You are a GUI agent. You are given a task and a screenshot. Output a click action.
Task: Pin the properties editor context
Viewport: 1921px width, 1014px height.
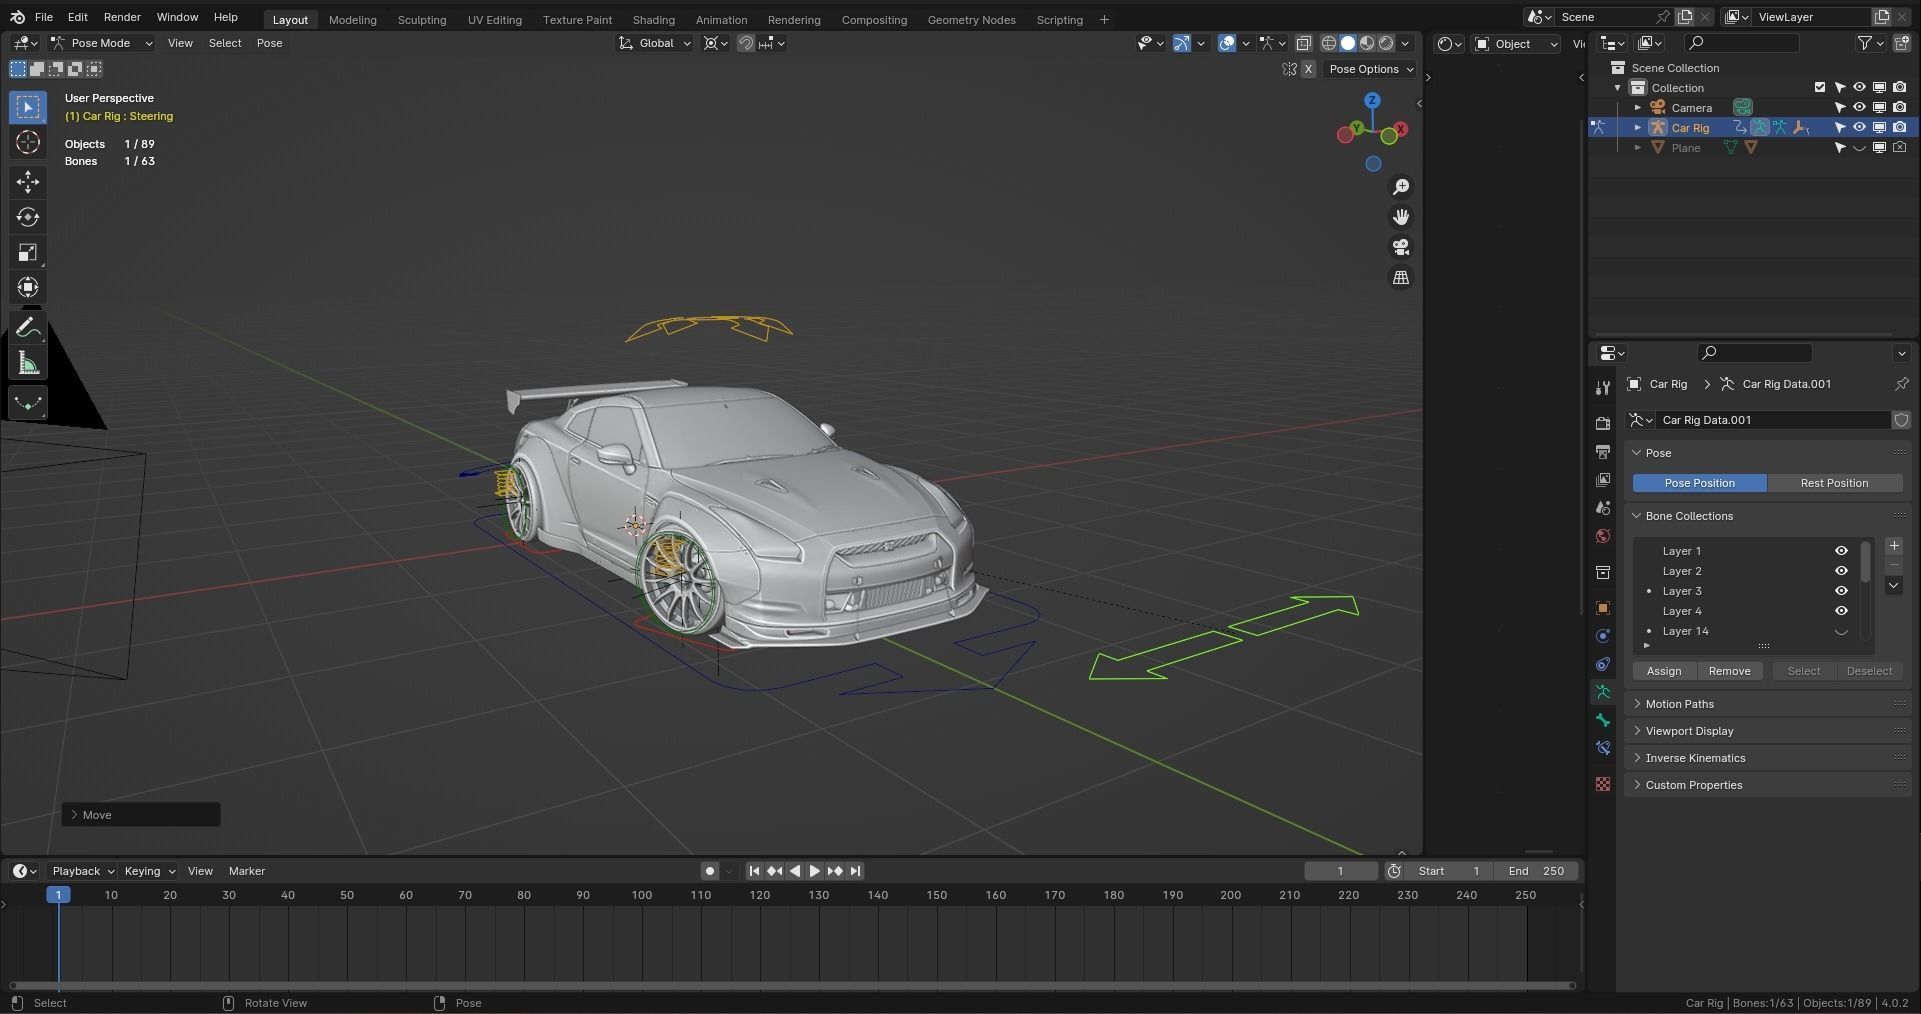tap(1901, 384)
